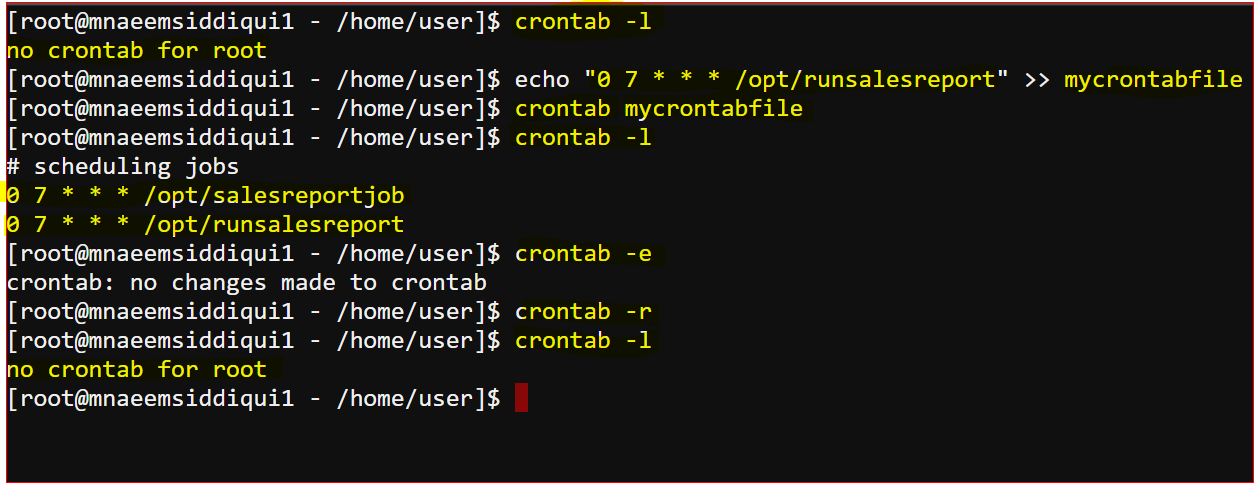The width and height of the screenshot is (1254, 483).
Task: Click the final 'no crontab for root' output
Action: pyautogui.click(x=137, y=369)
